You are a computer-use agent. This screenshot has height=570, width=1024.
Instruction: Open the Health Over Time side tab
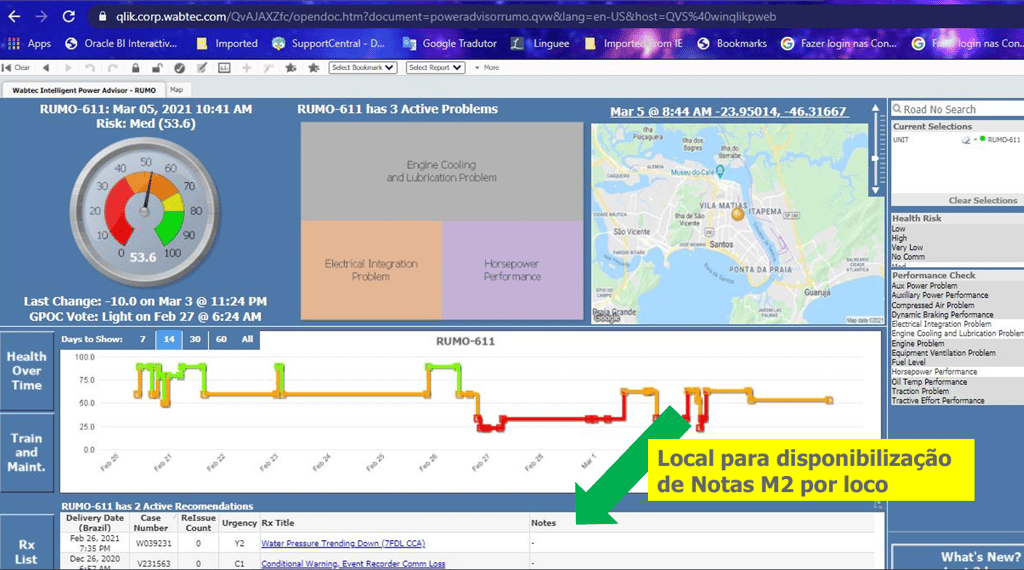(x=27, y=371)
